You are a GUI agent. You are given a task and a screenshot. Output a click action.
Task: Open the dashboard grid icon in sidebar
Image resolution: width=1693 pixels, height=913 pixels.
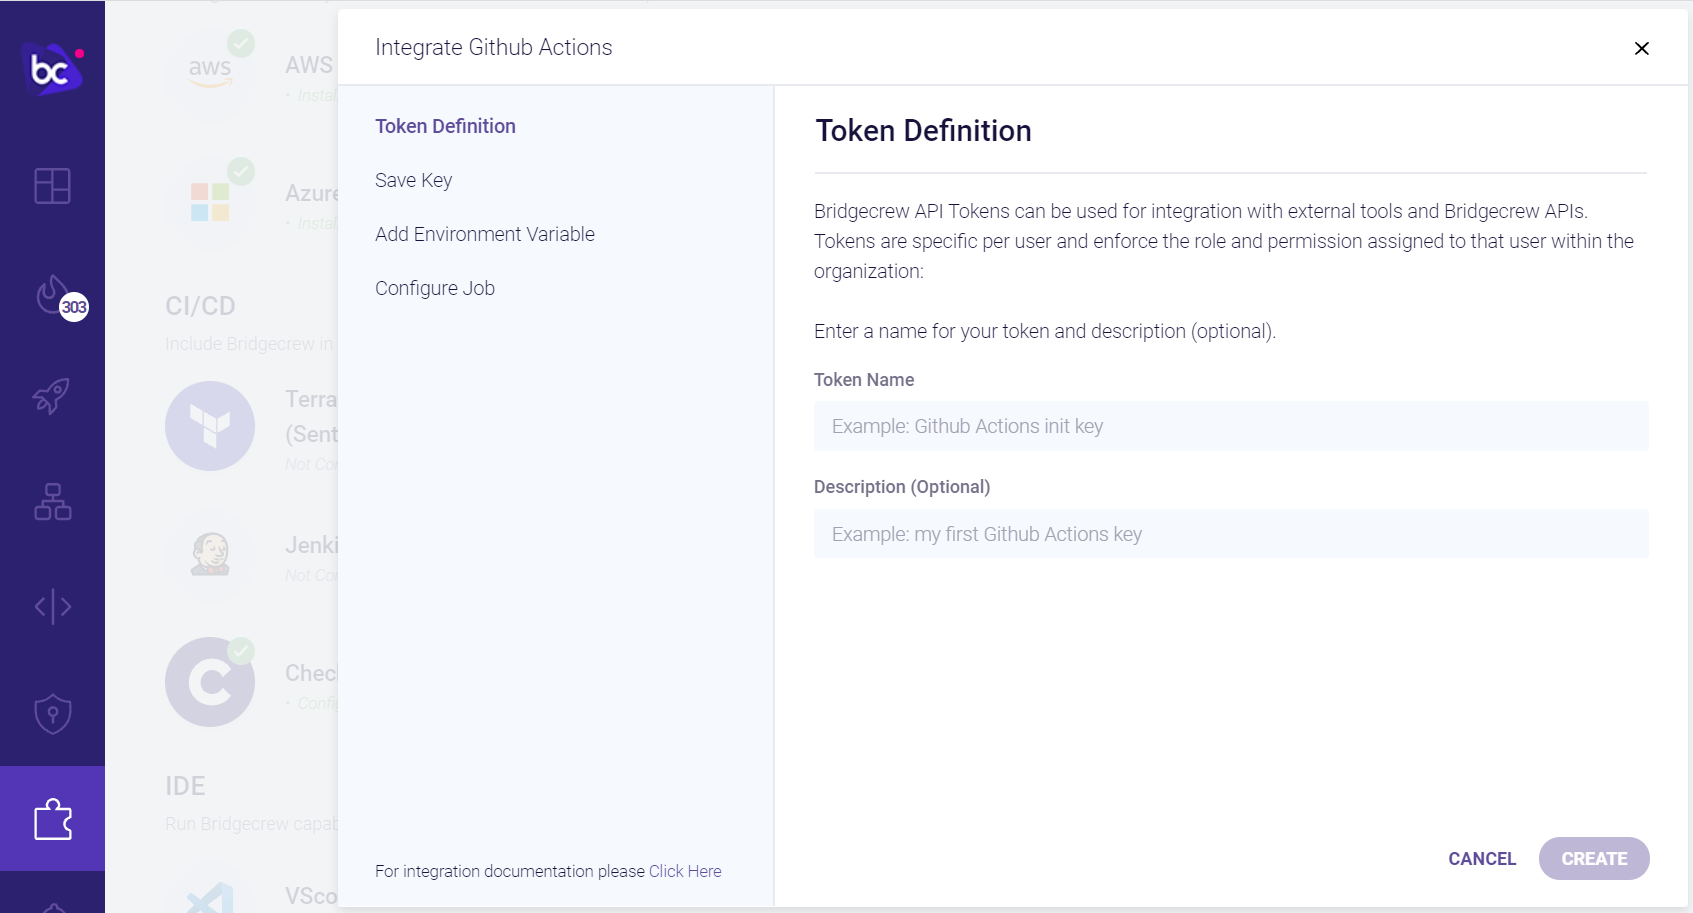[52, 186]
